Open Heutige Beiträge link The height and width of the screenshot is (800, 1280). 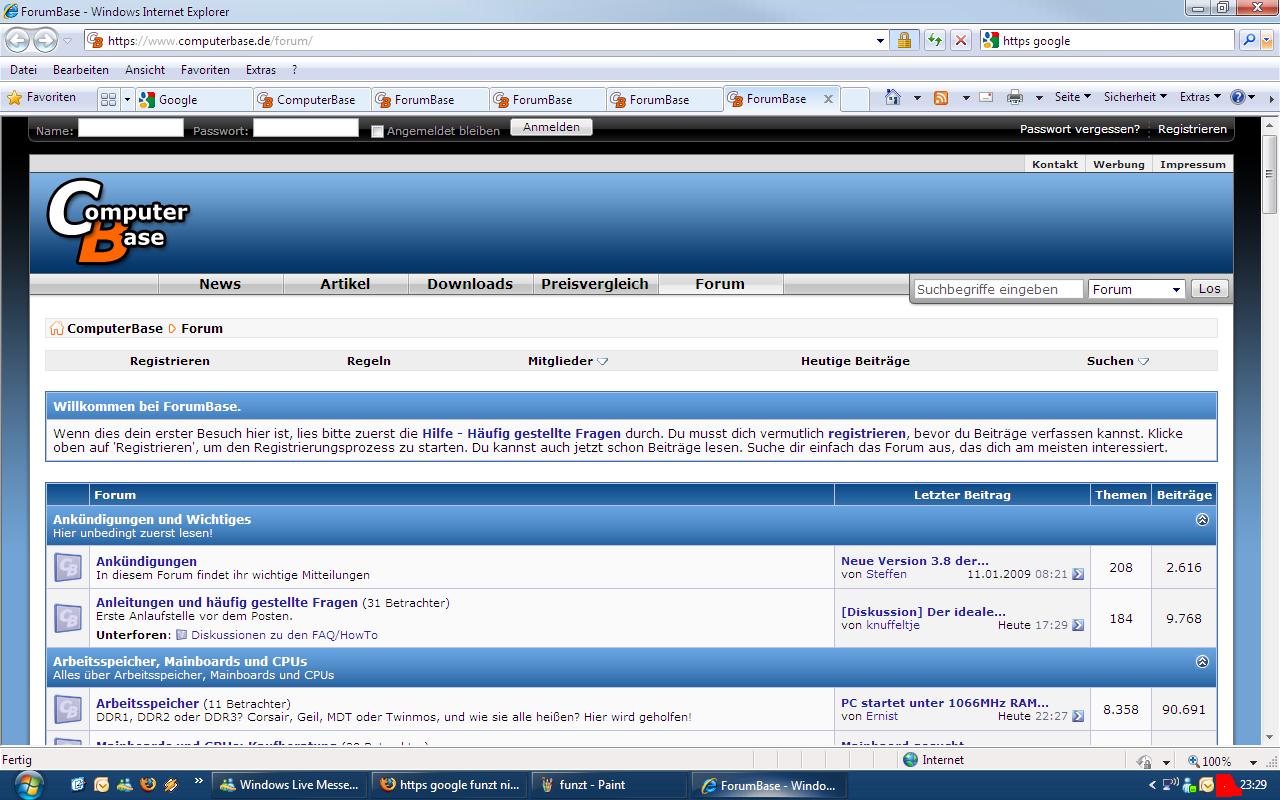tap(856, 361)
